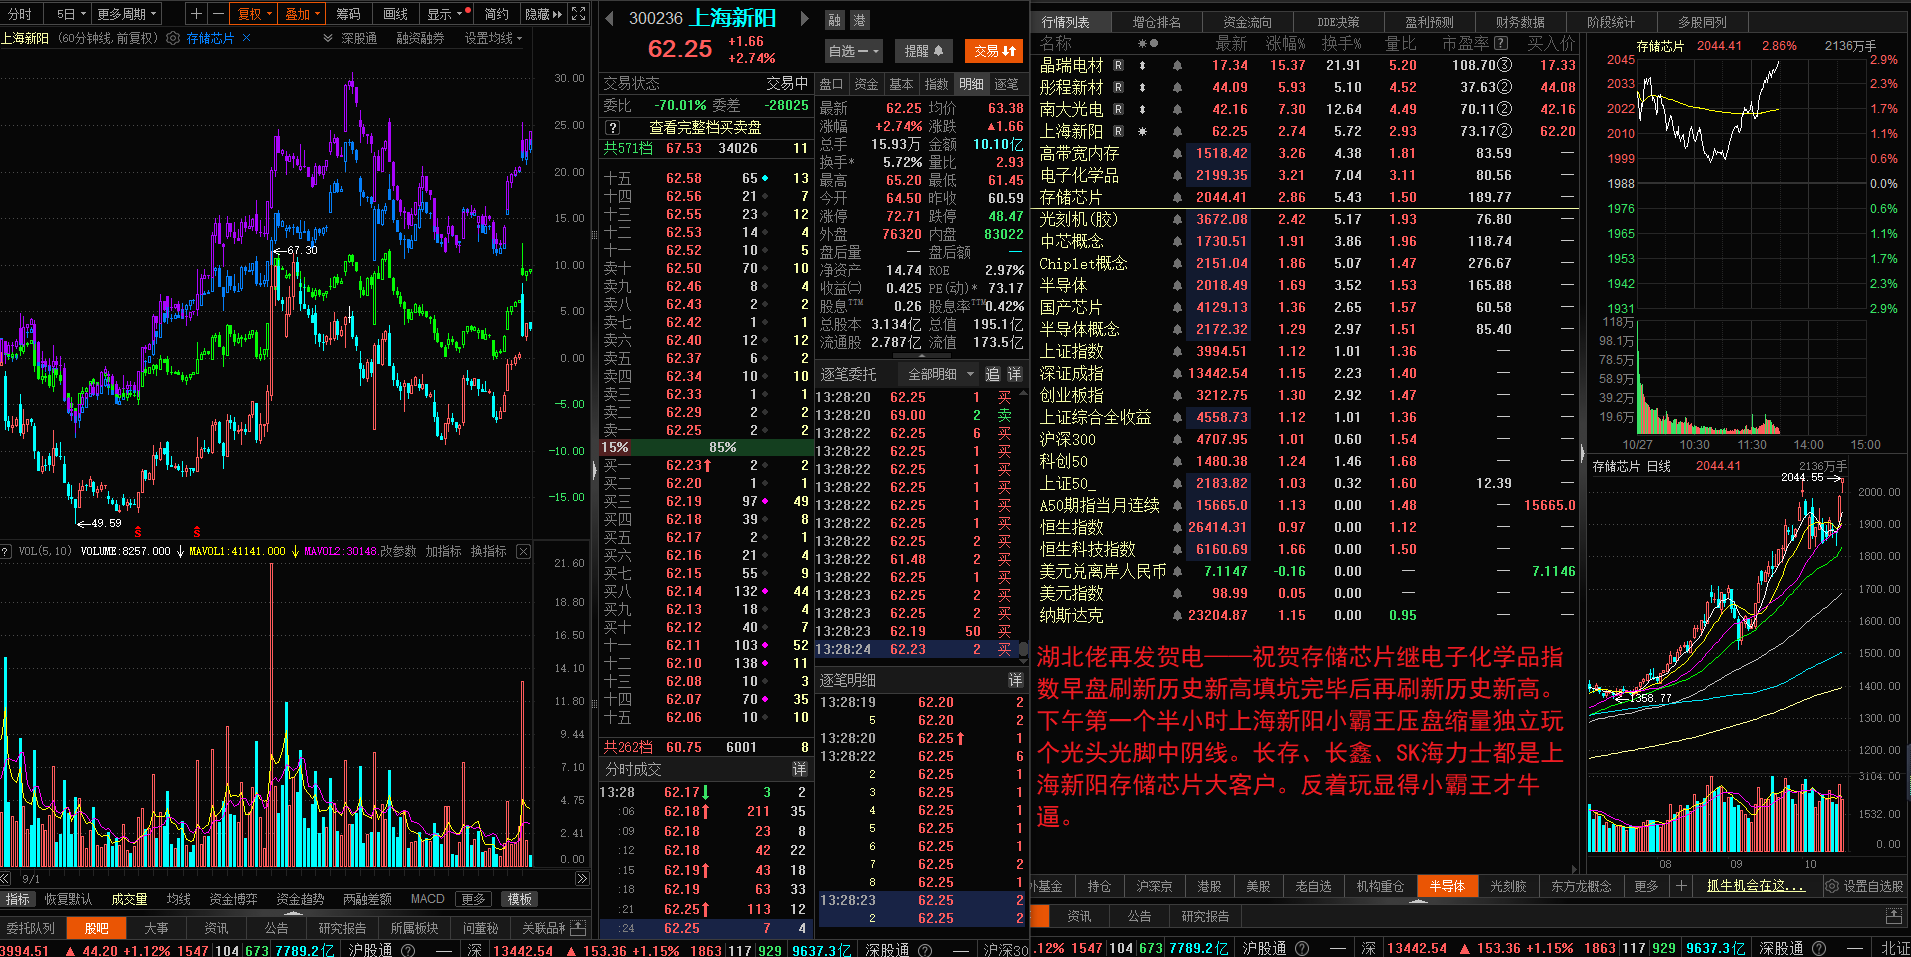This screenshot has height=957, width=1911.
Task: Open 抓牛机会在这 link
Action: pyautogui.click(x=1756, y=886)
